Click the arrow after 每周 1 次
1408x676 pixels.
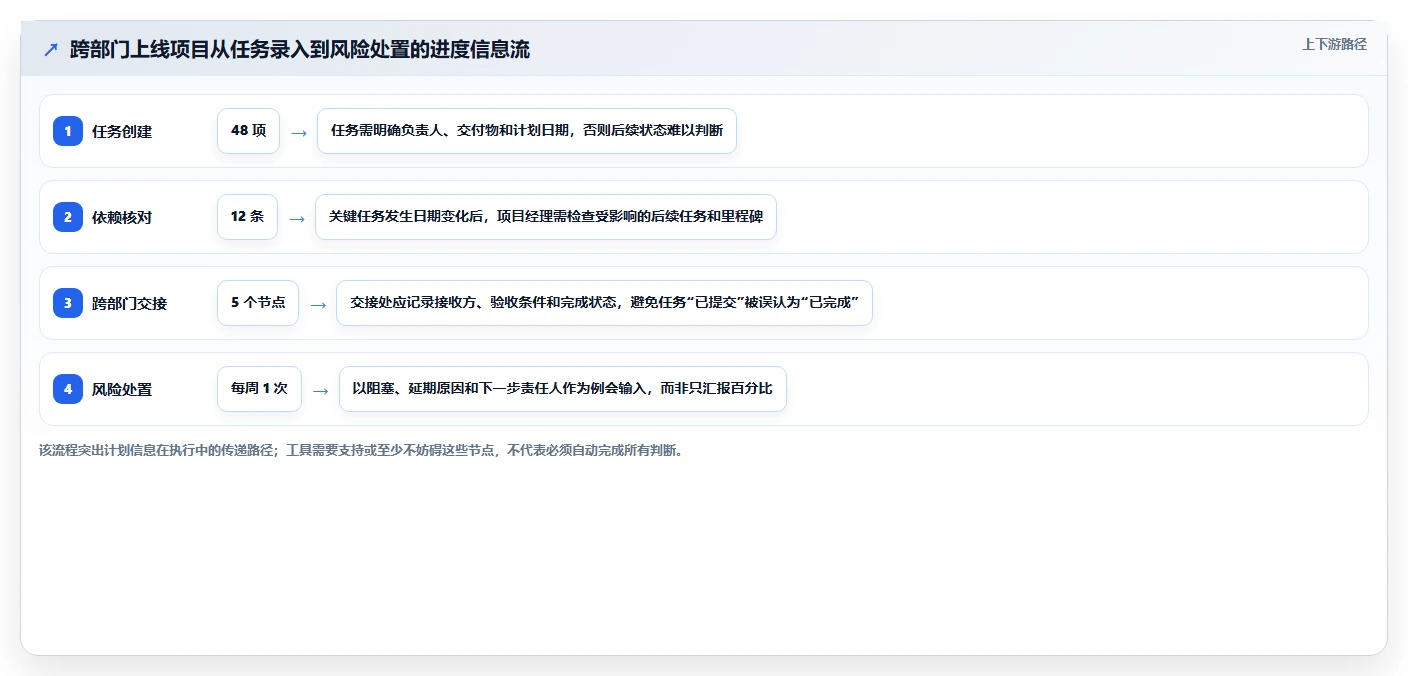(320, 390)
